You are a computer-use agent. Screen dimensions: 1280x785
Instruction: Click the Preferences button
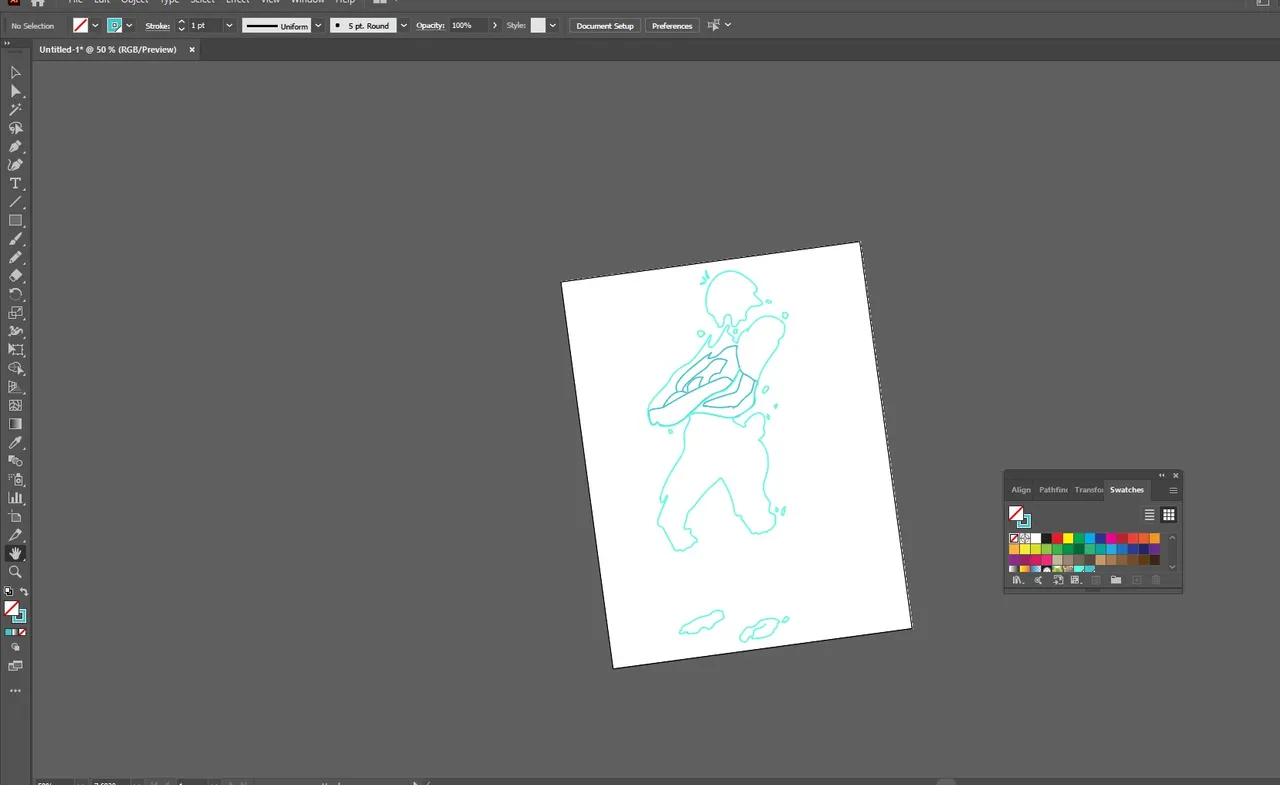tap(672, 25)
